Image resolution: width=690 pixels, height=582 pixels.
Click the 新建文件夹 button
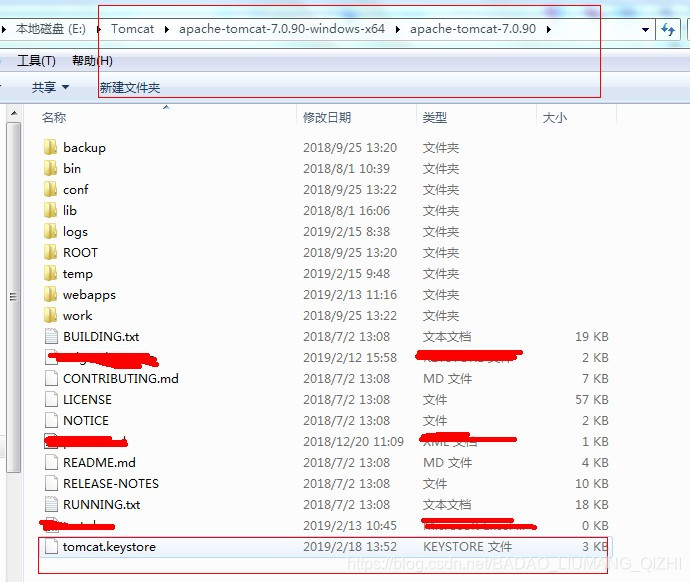(130, 88)
